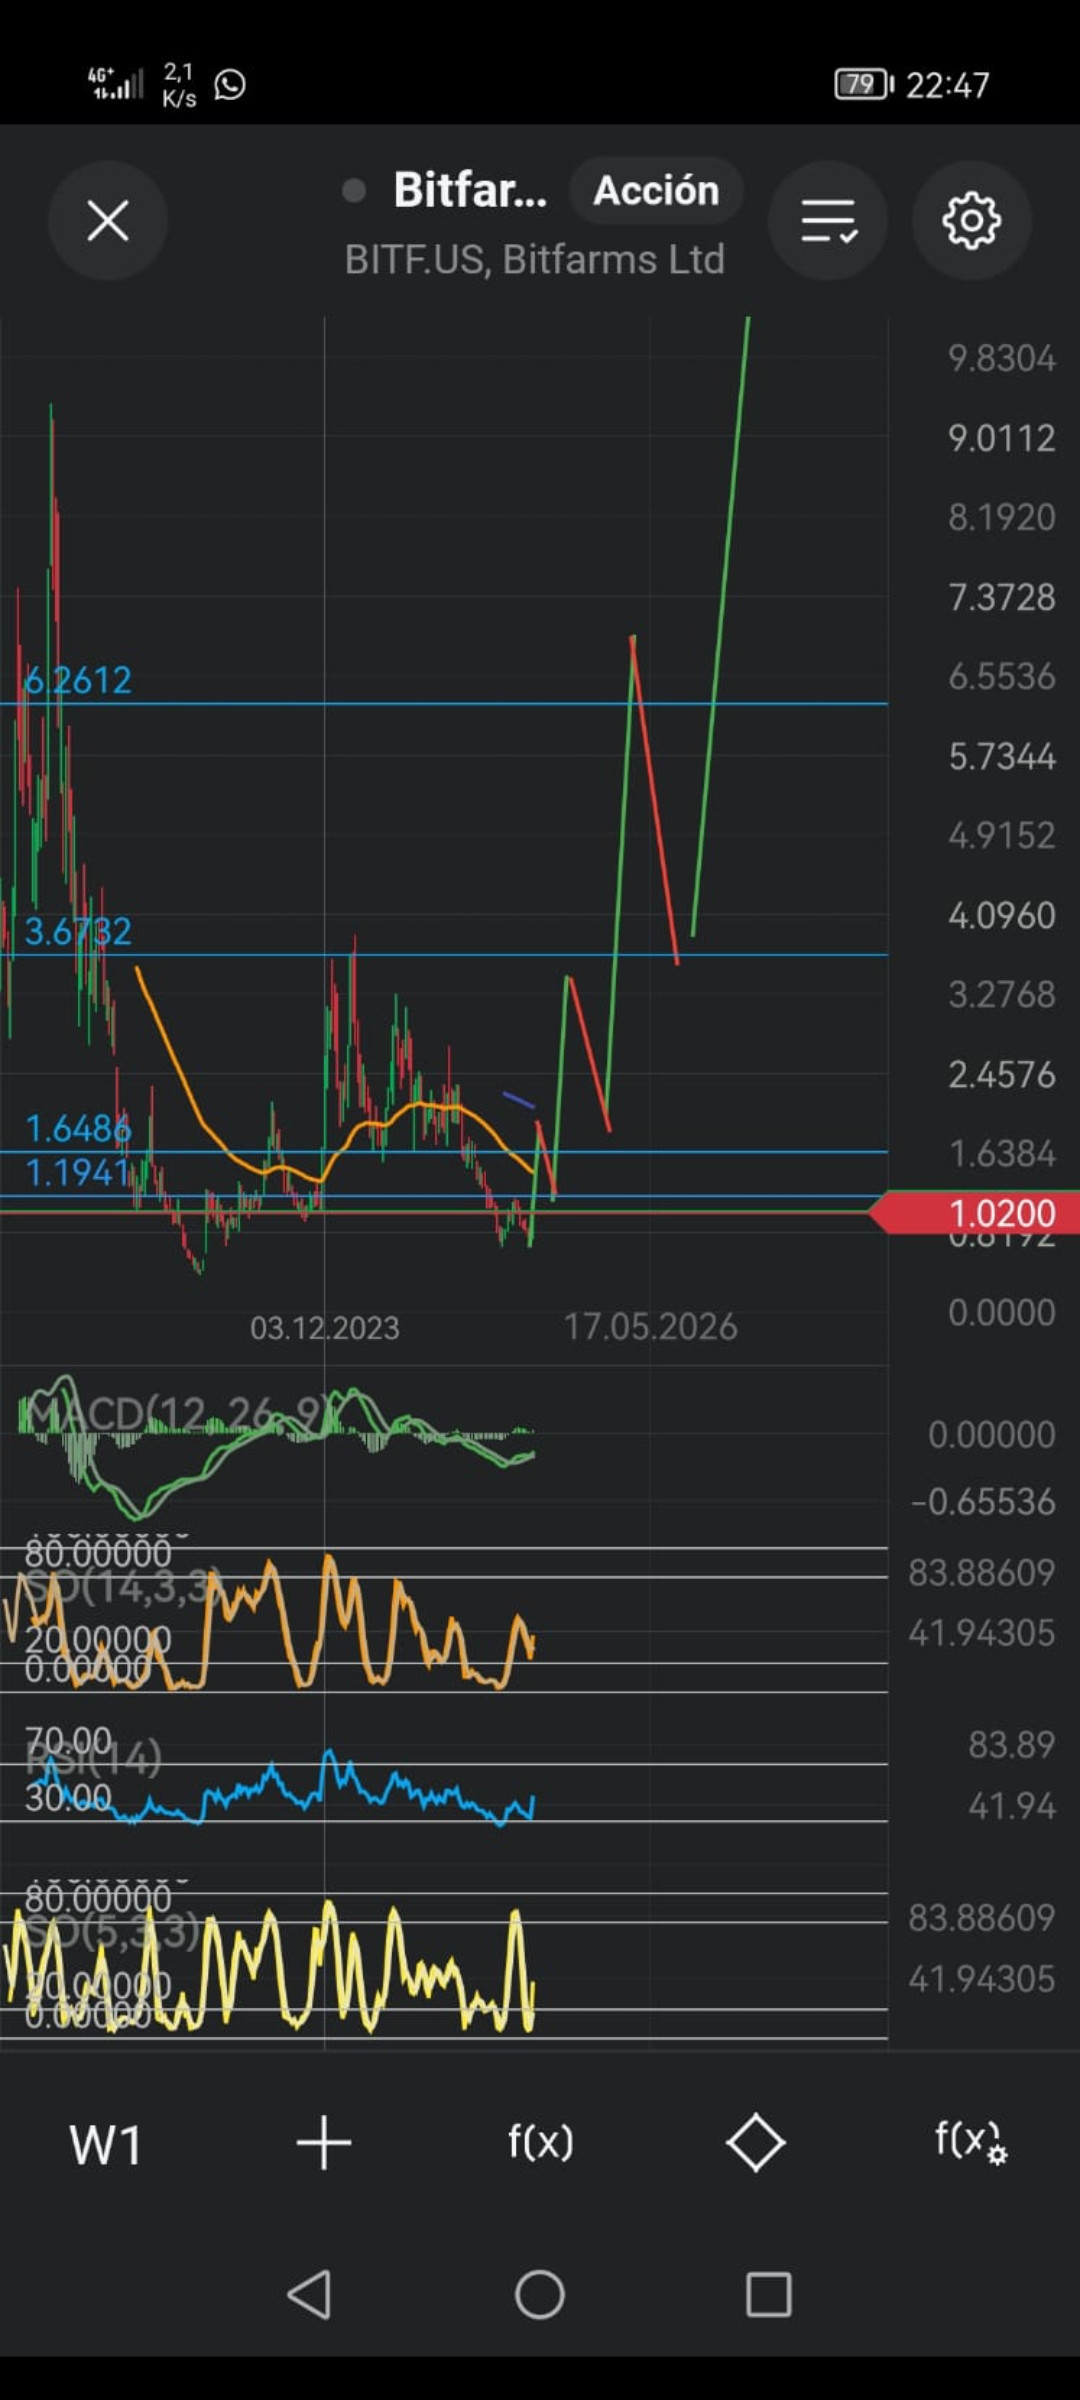The height and width of the screenshot is (2400, 1080).
Task: Tap the RSI(14) indicator label
Action: point(94,1759)
